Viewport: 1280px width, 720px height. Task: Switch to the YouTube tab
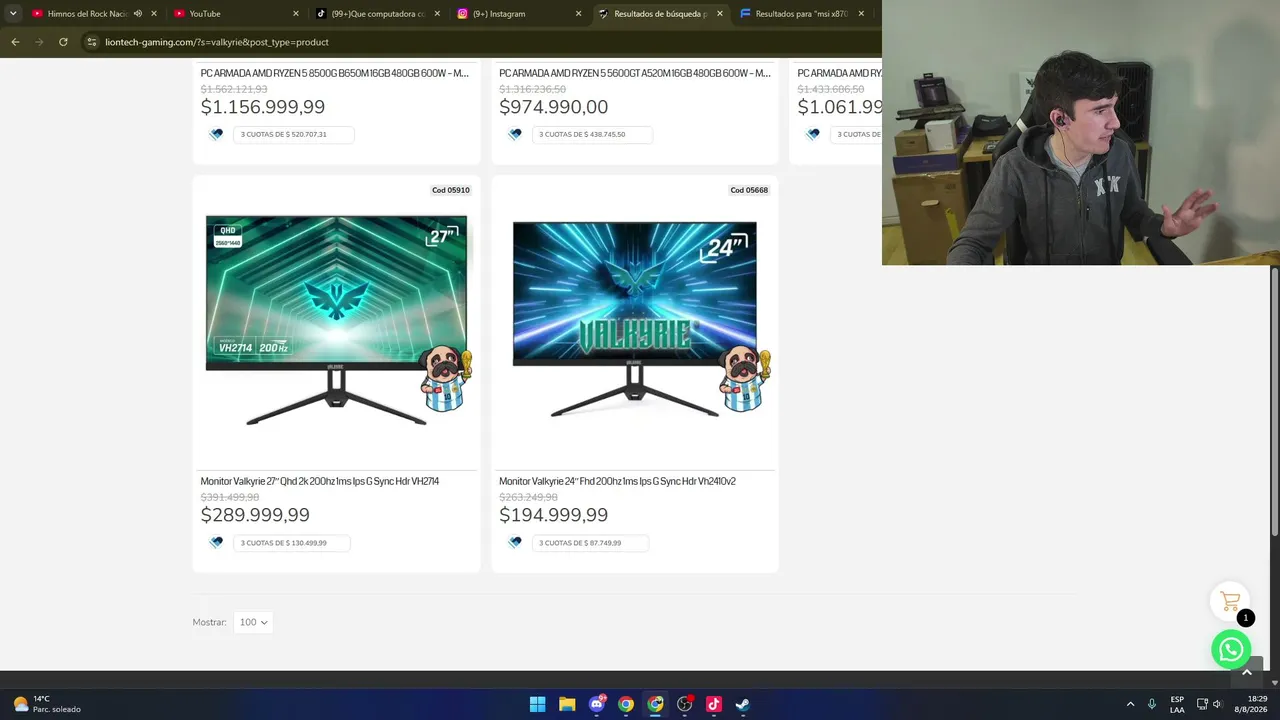(x=236, y=14)
